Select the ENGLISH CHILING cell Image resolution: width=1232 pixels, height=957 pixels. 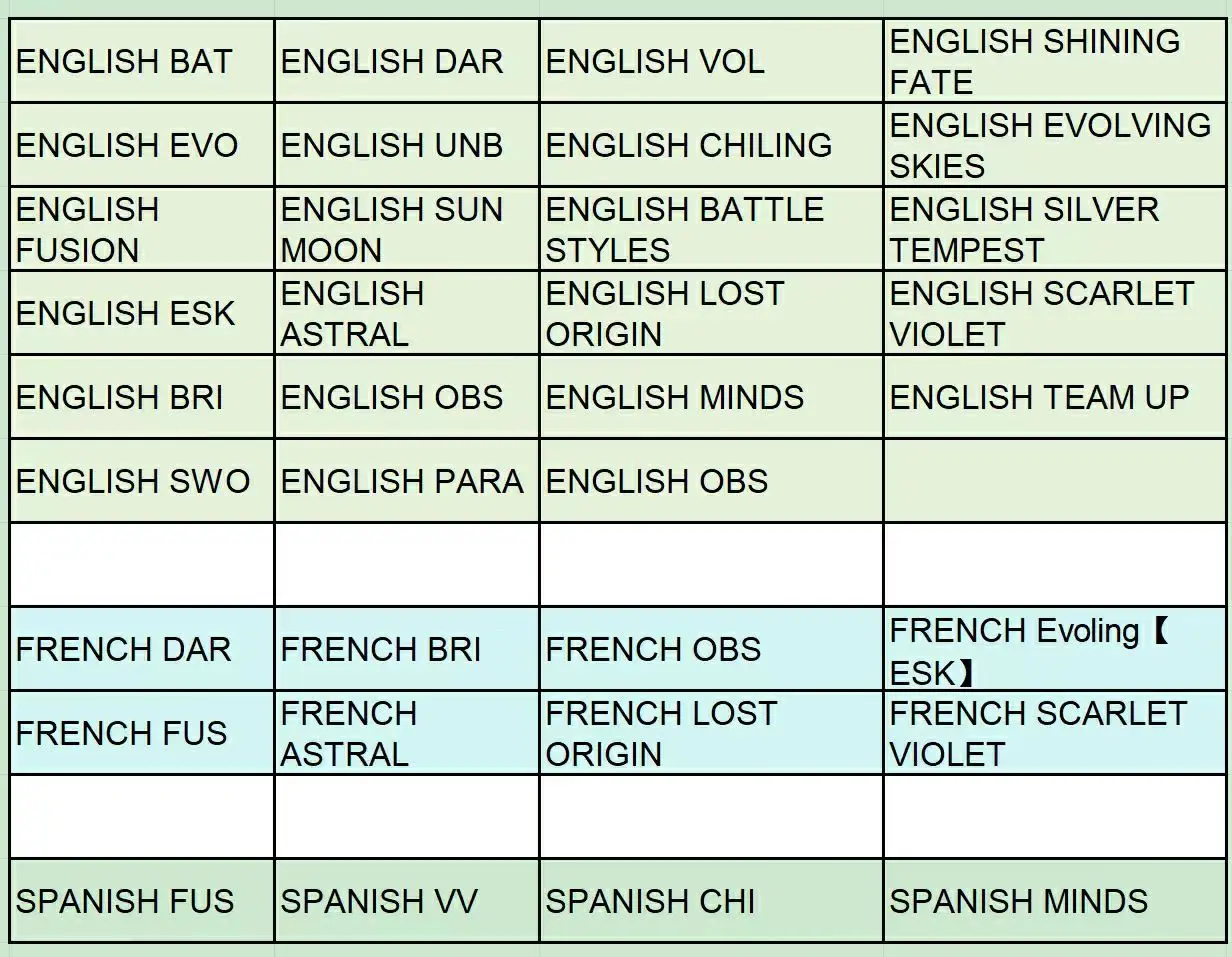(710, 145)
